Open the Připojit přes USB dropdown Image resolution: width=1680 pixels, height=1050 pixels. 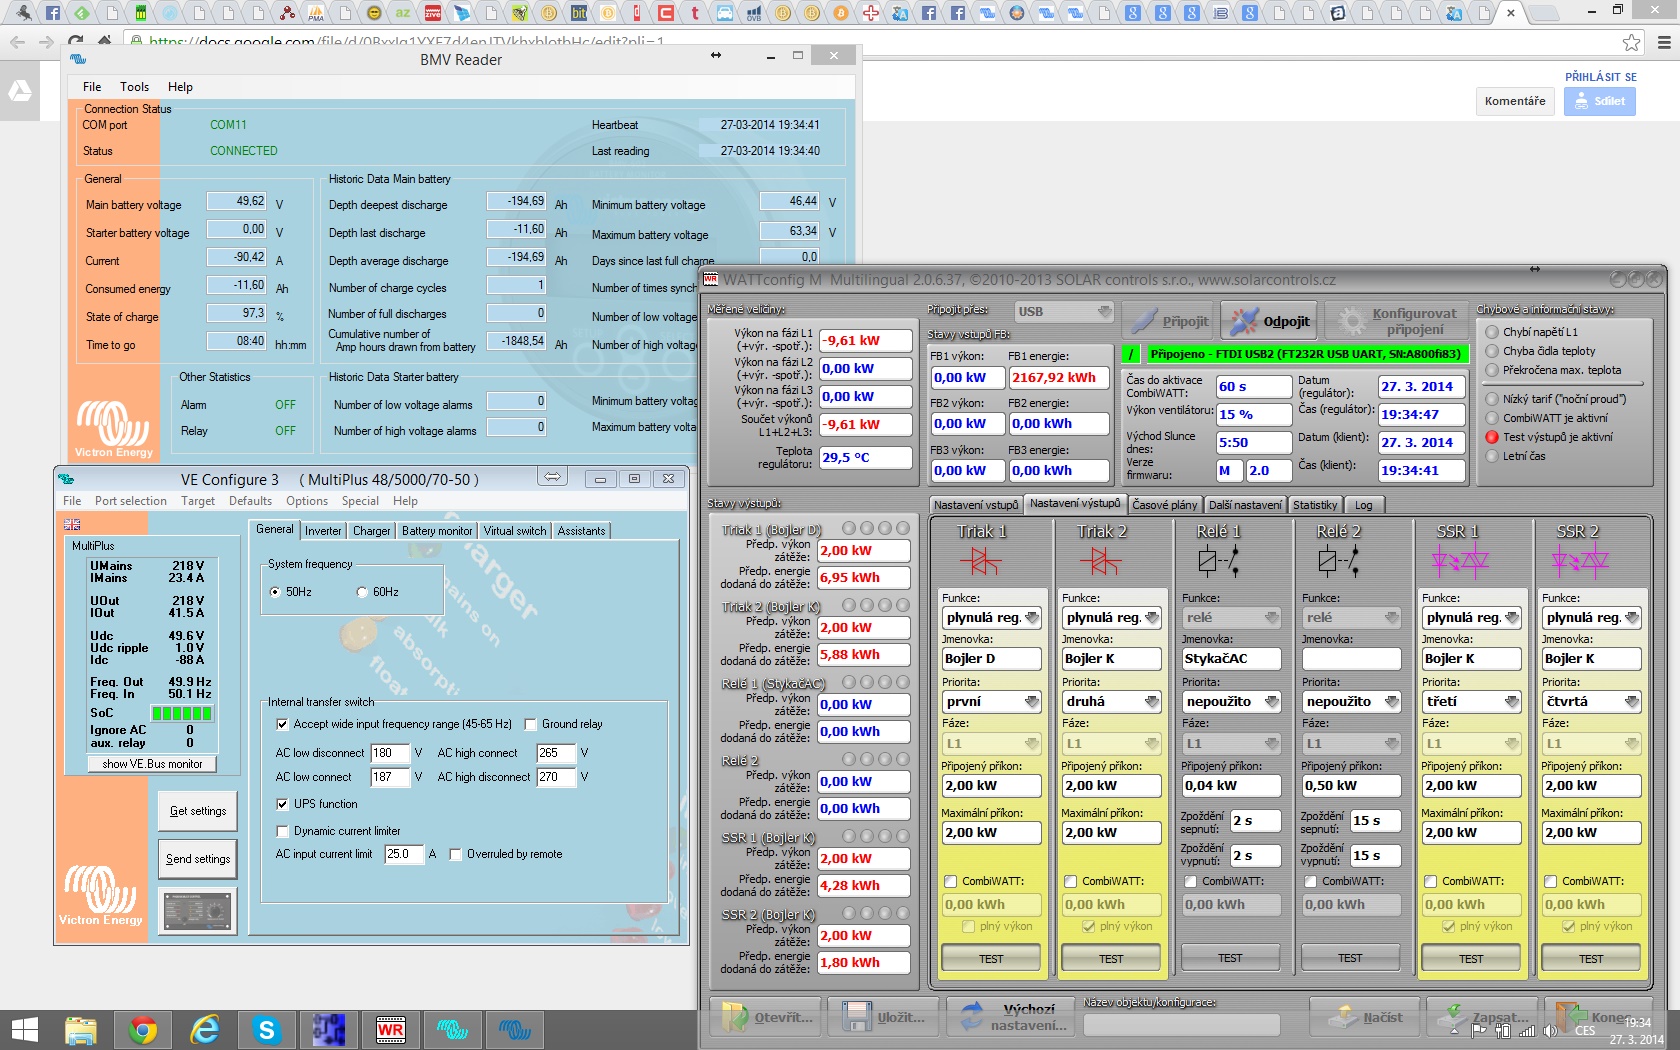[x=1064, y=312]
